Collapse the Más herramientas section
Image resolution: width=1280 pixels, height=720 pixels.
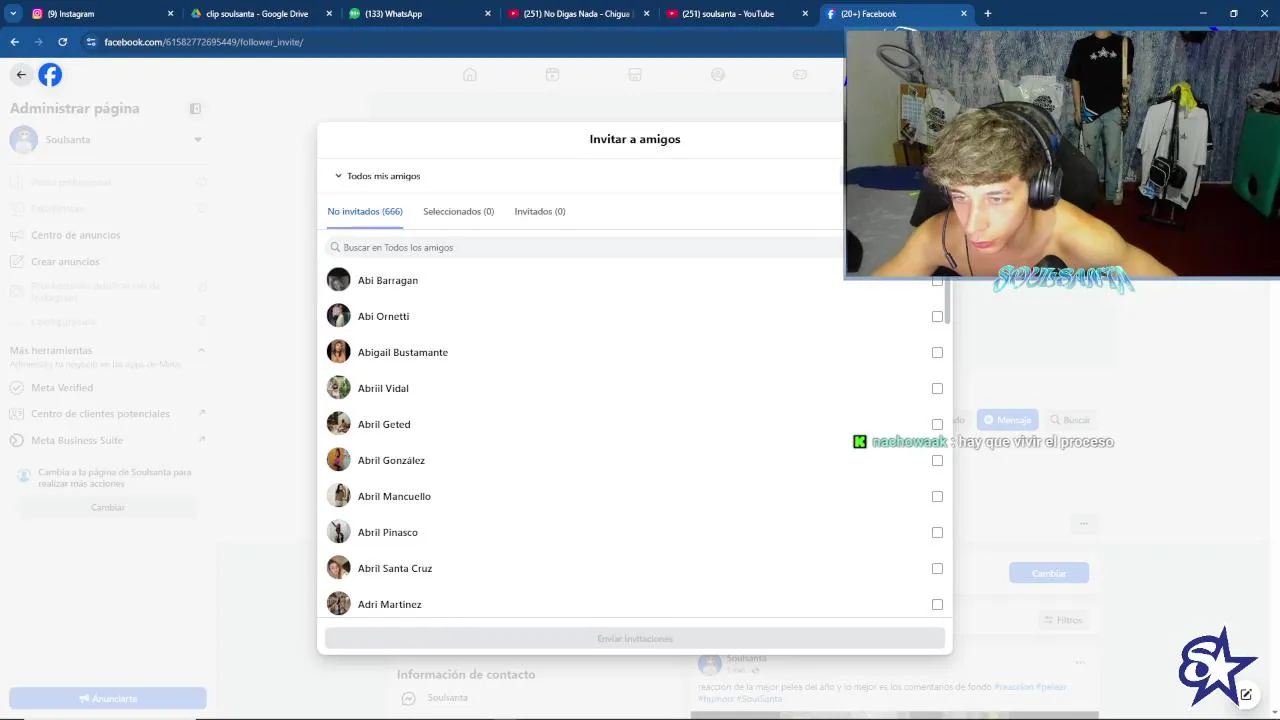click(201, 350)
